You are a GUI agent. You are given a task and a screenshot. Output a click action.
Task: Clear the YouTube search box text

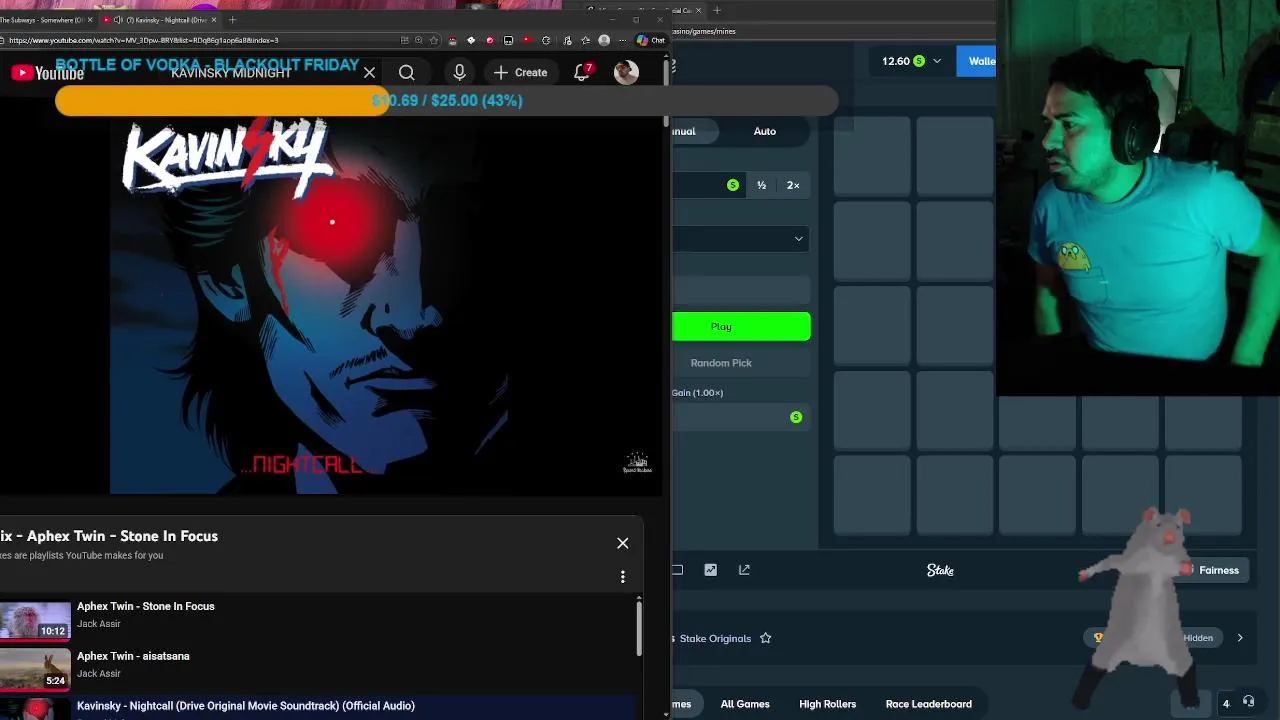click(369, 72)
